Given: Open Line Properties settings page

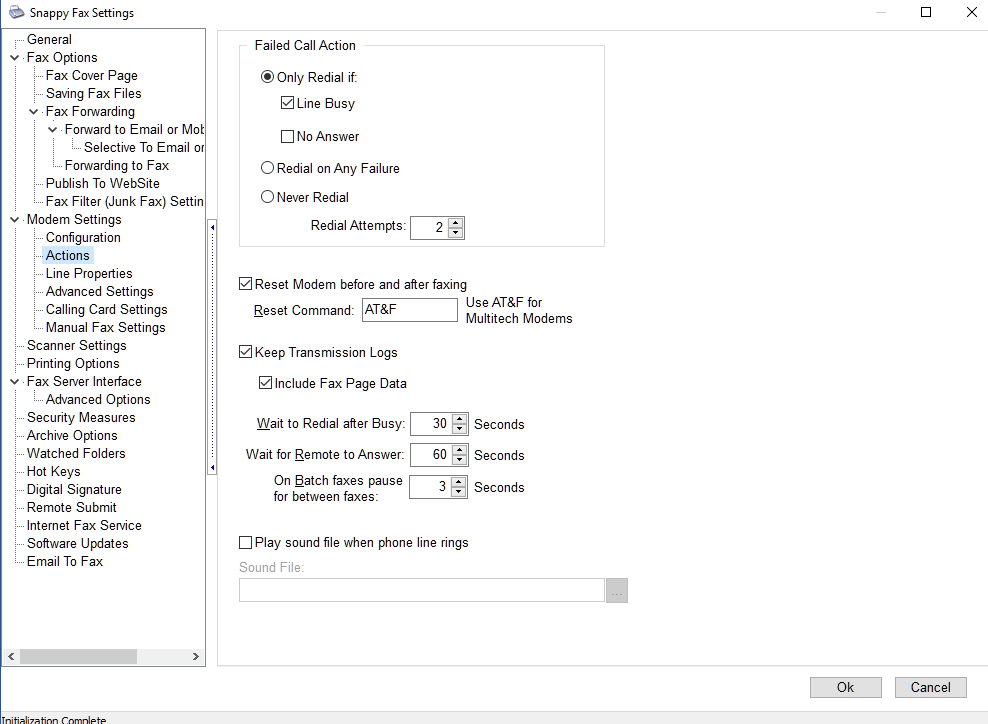Looking at the screenshot, I should [x=89, y=274].
